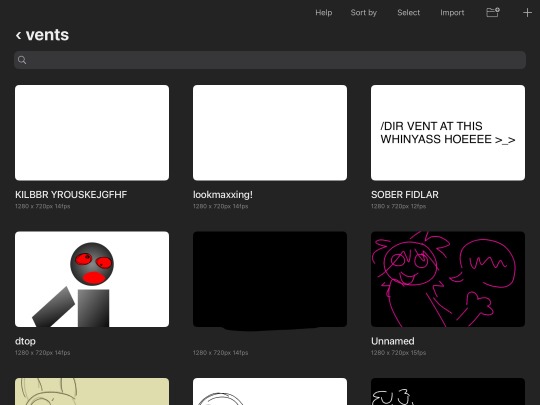Image resolution: width=540 pixels, height=405 pixels.
Task: Tap the Import button
Action: click(452, 13)
